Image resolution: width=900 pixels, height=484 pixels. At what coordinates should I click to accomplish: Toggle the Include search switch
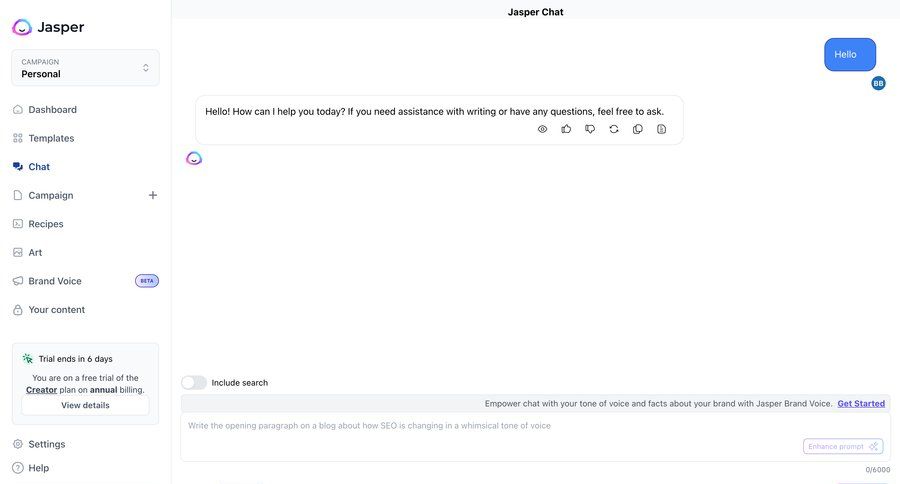click(194, 383)
